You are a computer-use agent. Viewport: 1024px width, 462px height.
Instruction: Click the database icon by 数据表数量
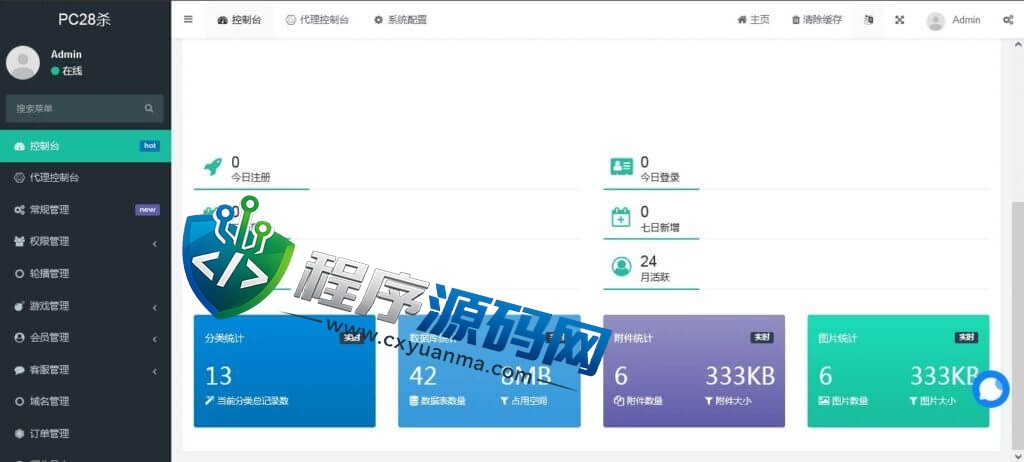(x=413, y=401)
